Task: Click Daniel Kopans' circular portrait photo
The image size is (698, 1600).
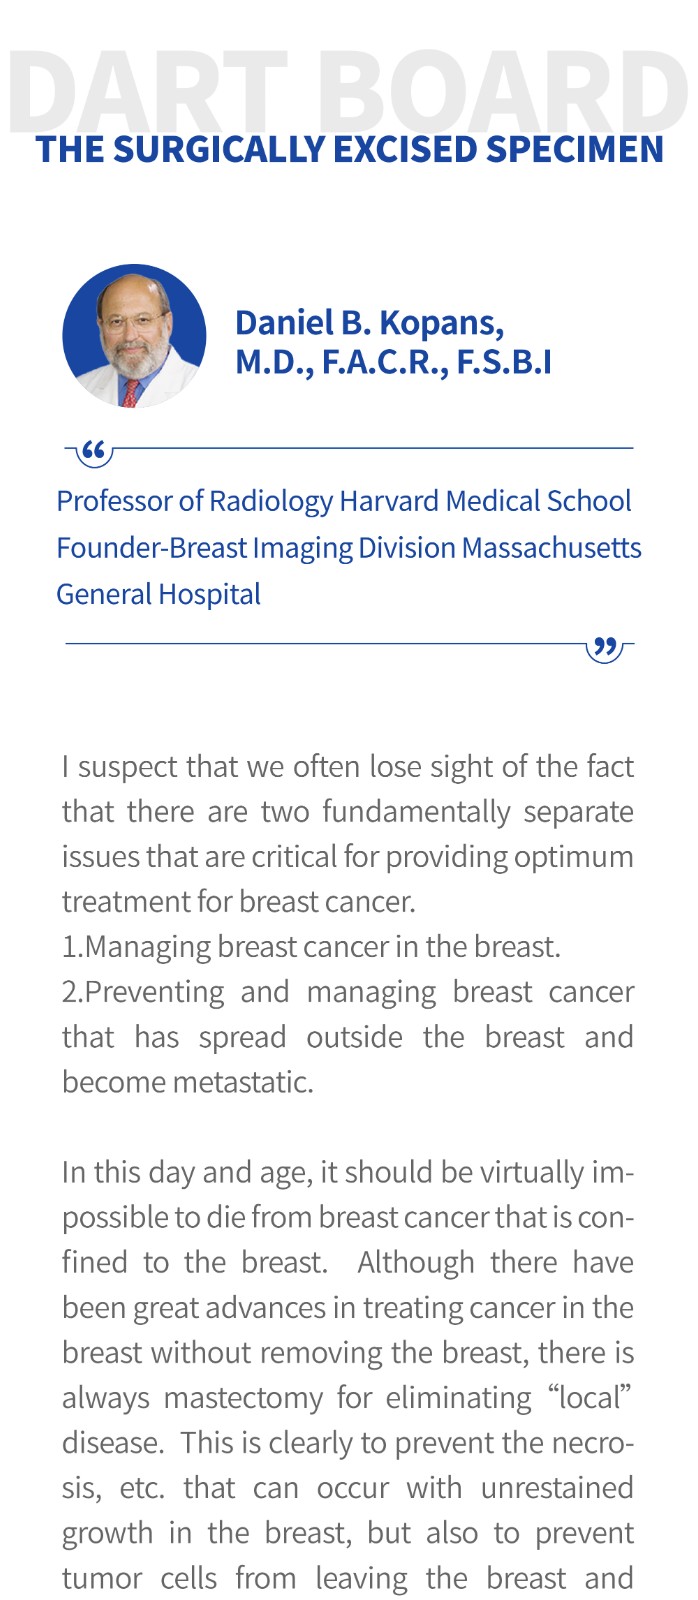Action: (x=134, y=336)
